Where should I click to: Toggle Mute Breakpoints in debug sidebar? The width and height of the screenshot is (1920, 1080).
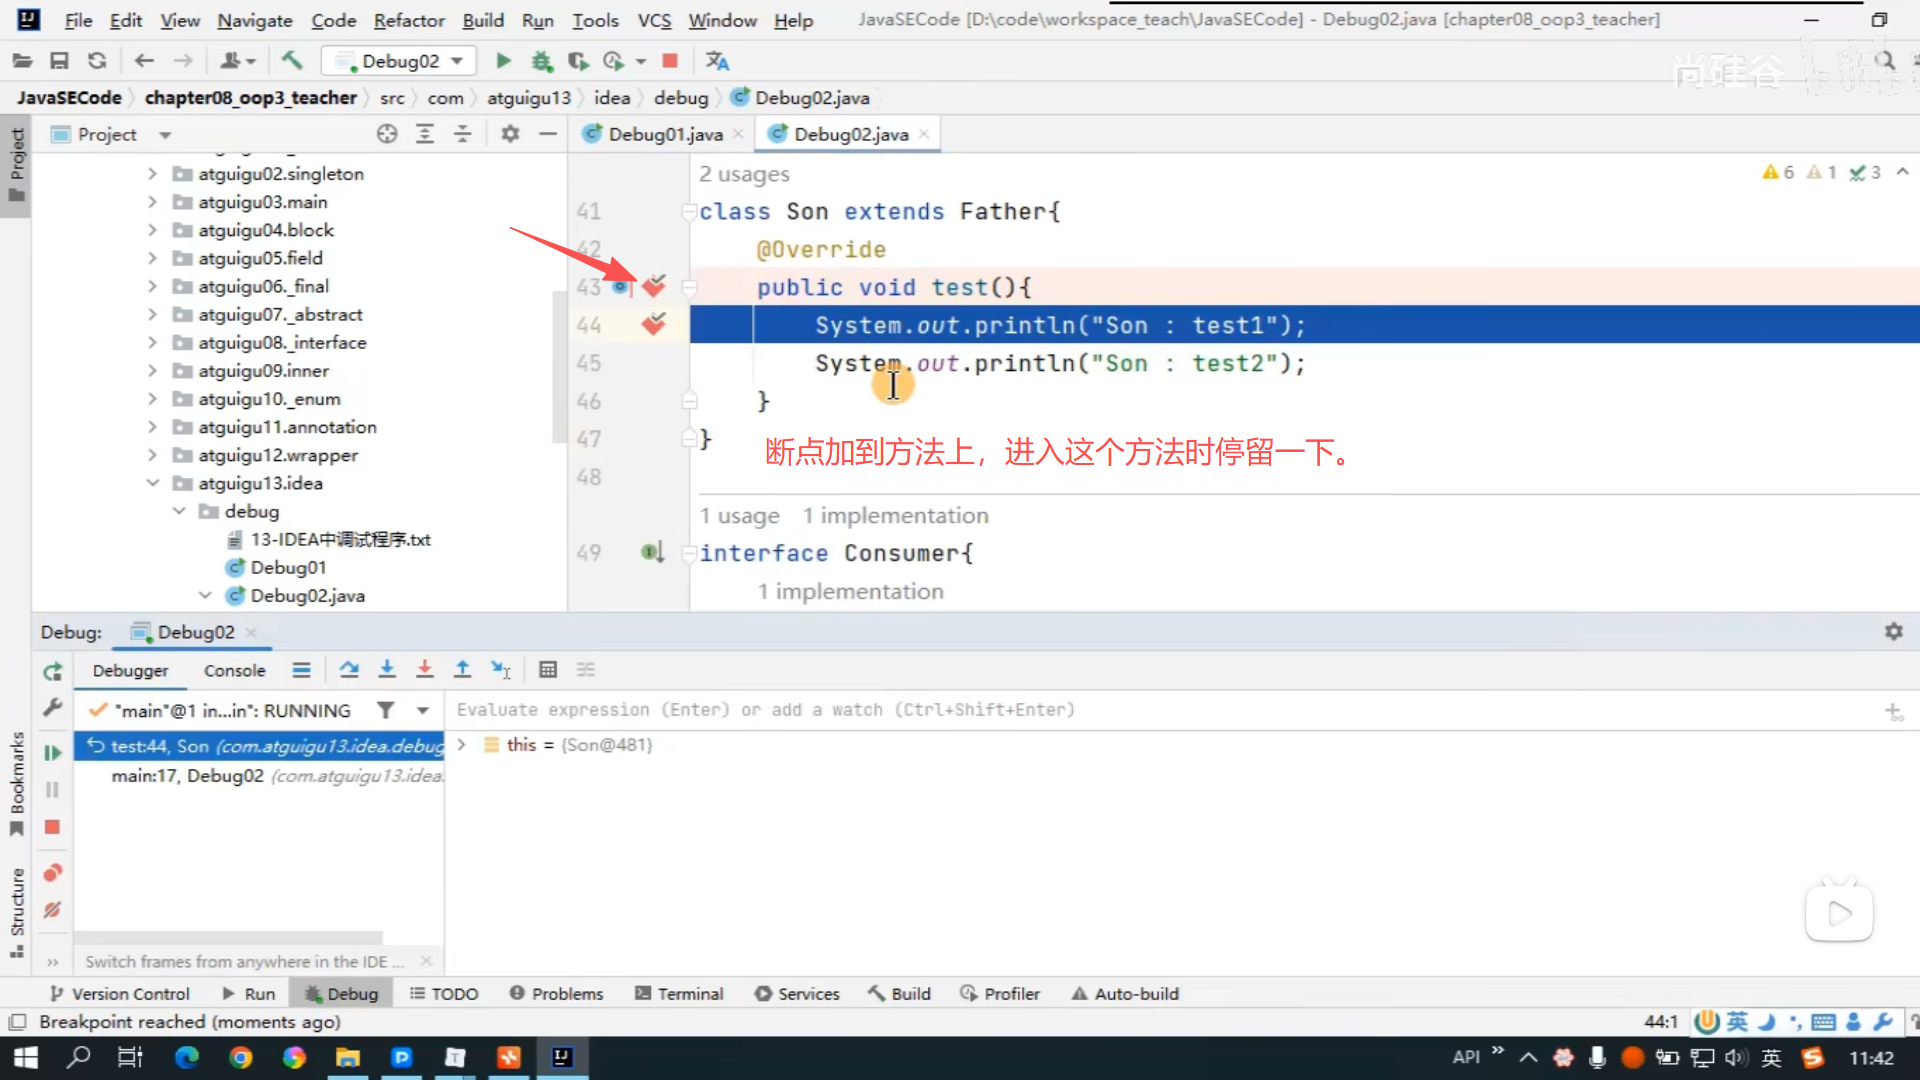(x=53, y=910)
